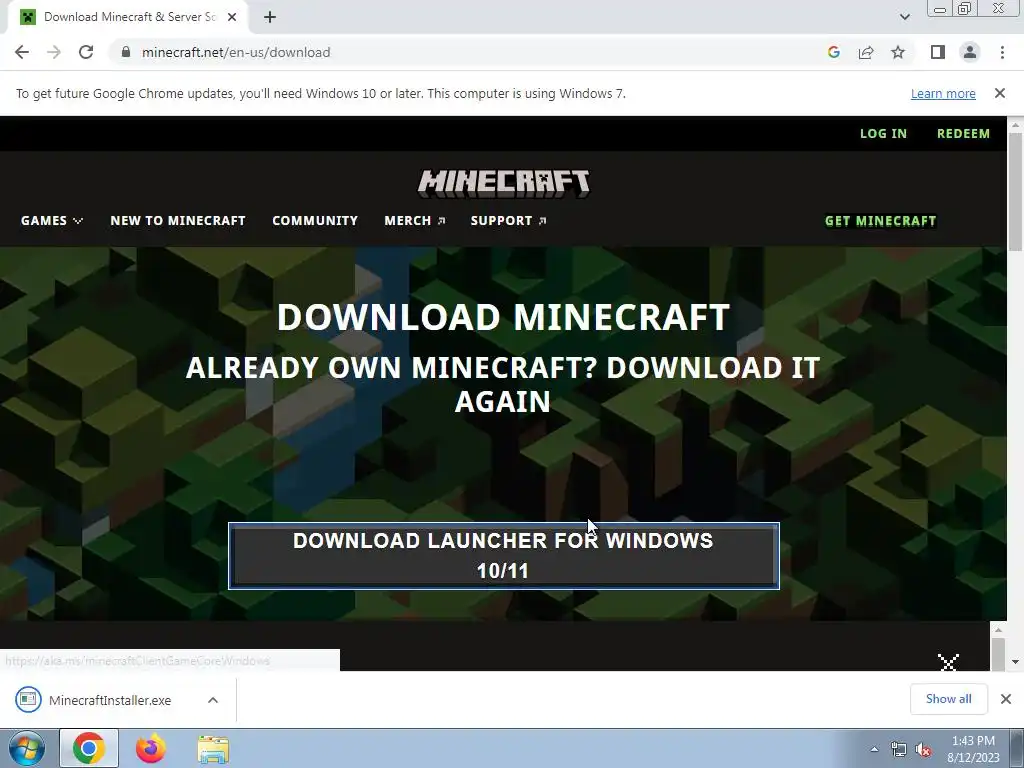
Task: Expand the GAMES dropdown menu
Action: point(52,221)
